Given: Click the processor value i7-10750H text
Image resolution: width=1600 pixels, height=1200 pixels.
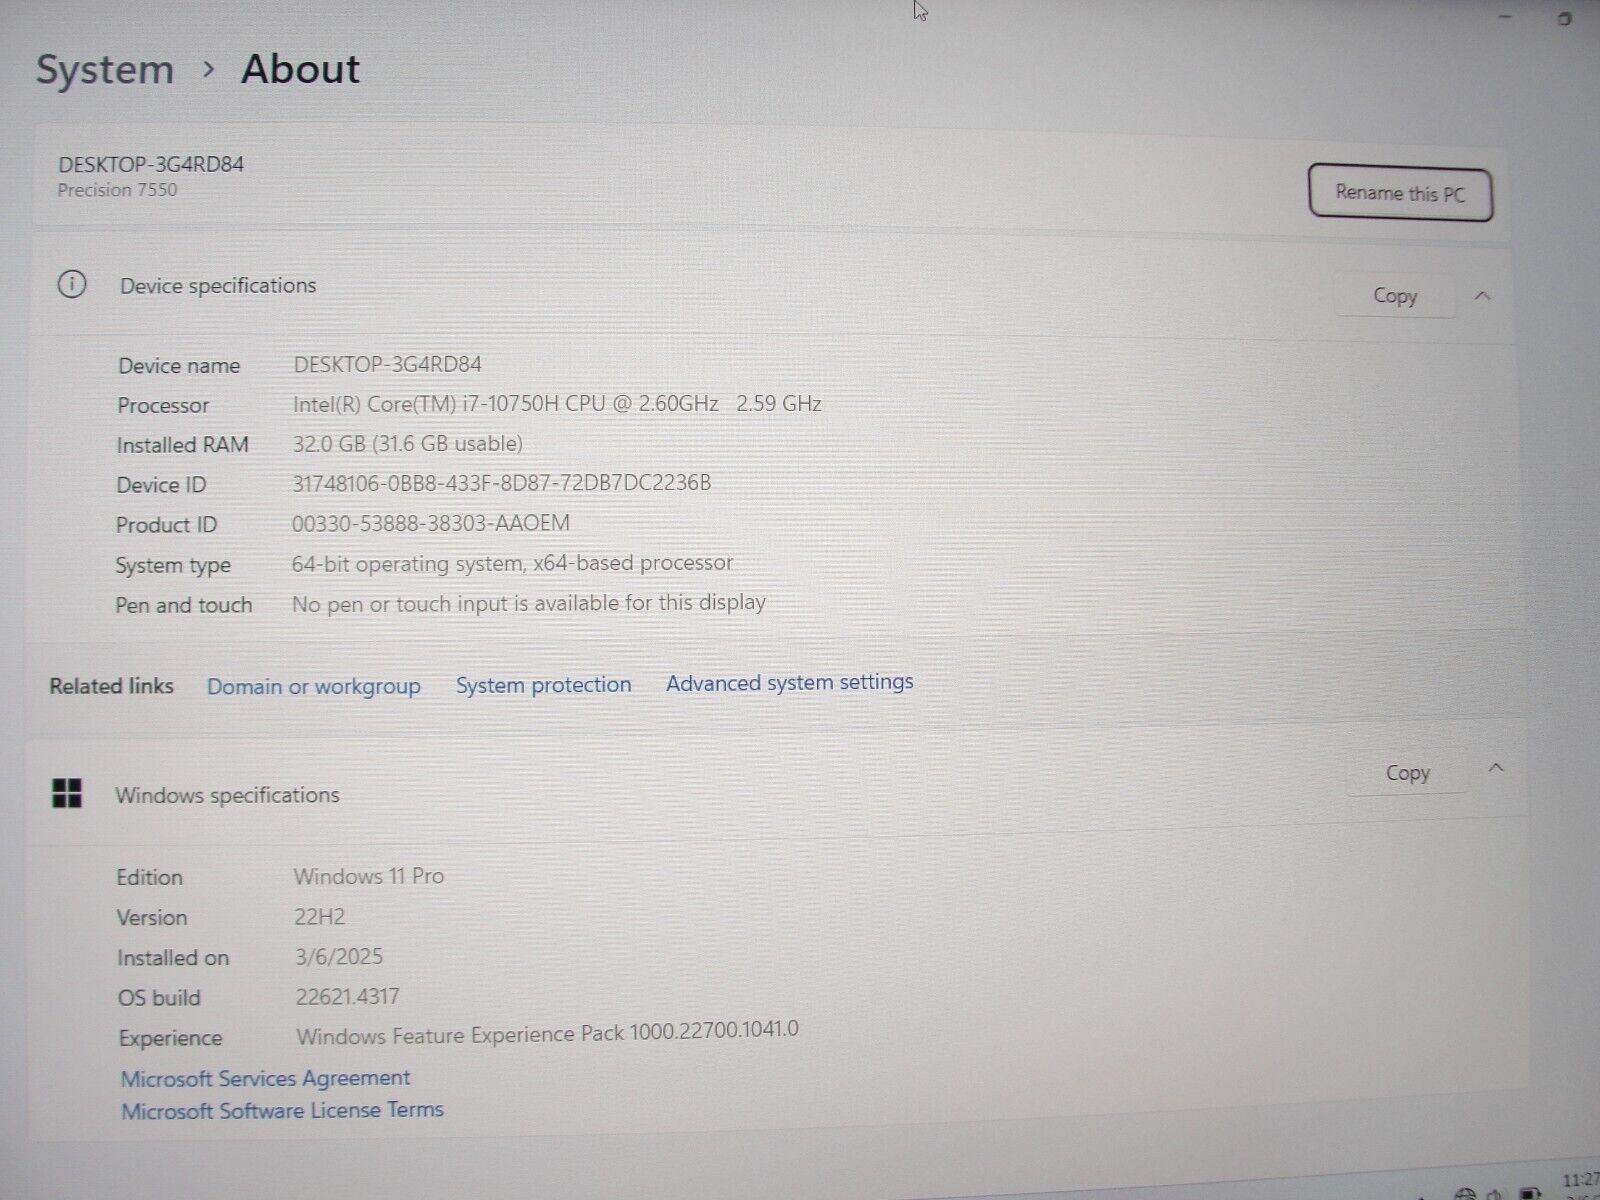Looking at the screenshot, I should (x=557, y=404).
